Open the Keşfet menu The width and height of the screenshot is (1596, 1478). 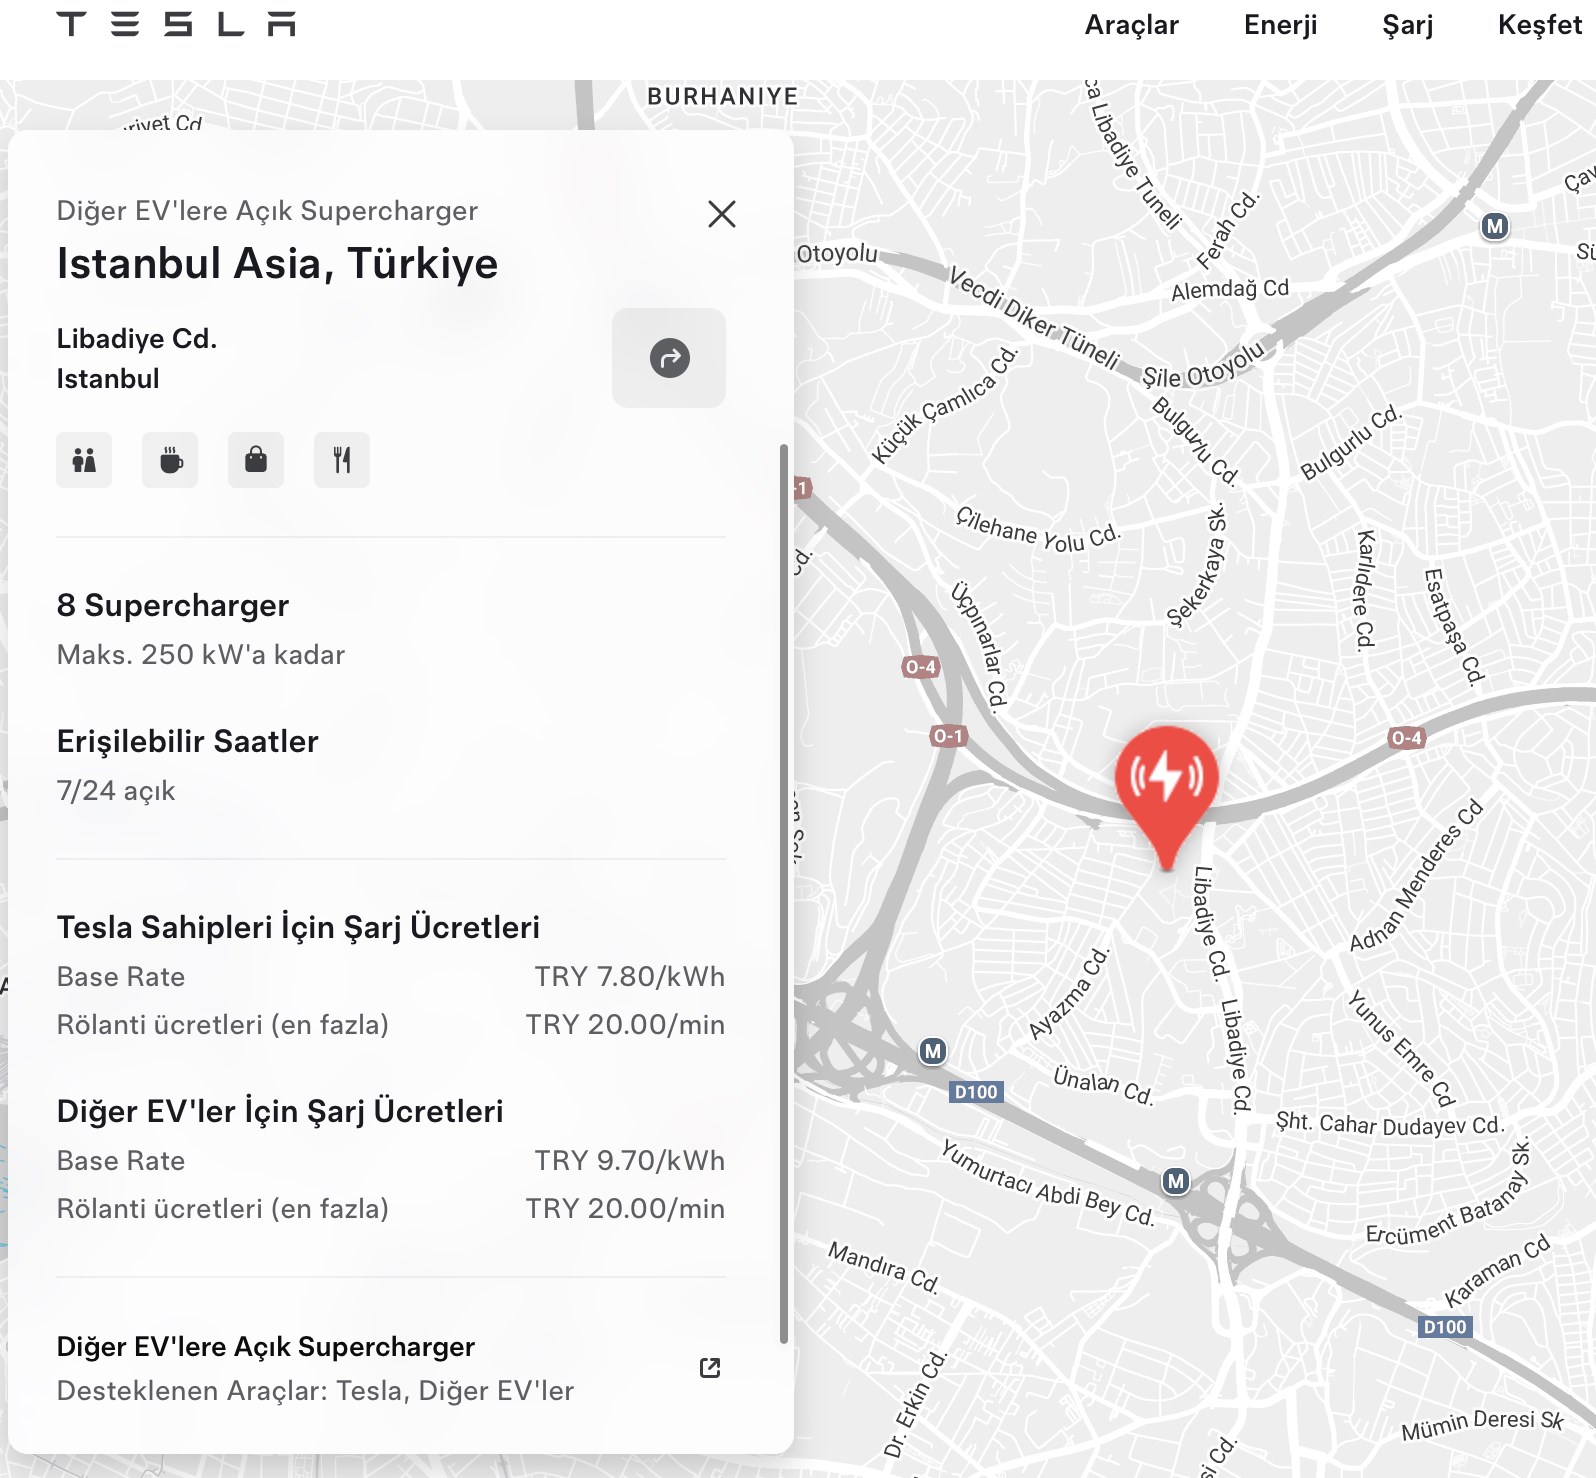coord(1540,25)
